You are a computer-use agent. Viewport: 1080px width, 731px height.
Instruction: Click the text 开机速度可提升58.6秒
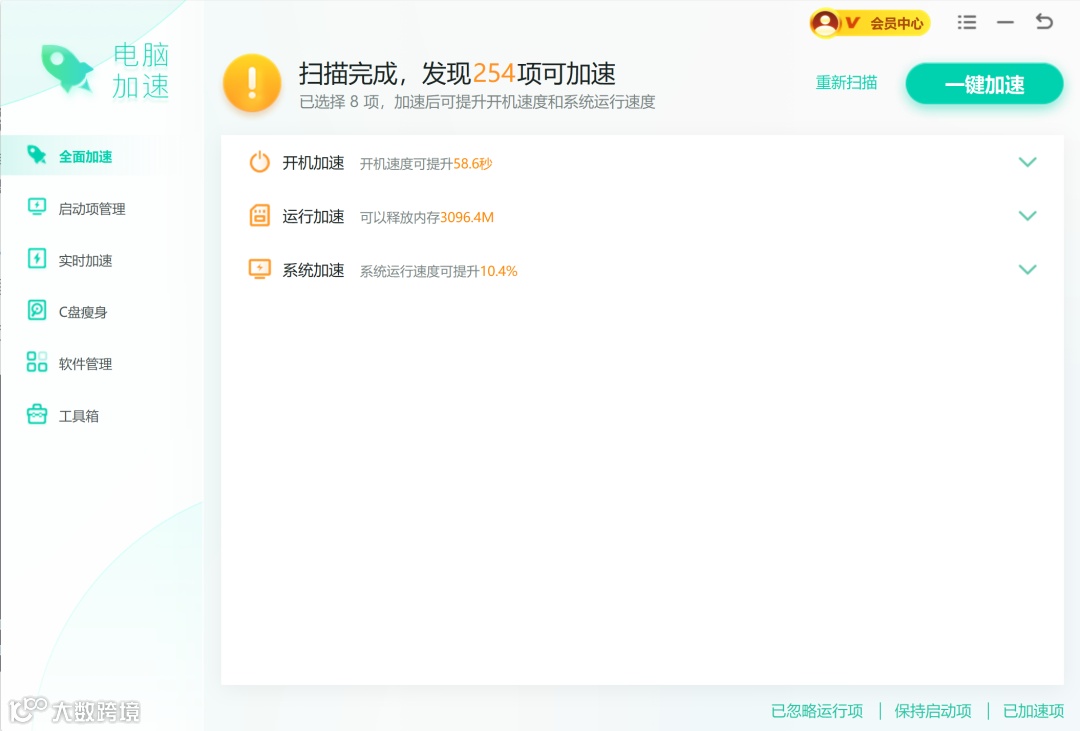[x=426, y=164]
